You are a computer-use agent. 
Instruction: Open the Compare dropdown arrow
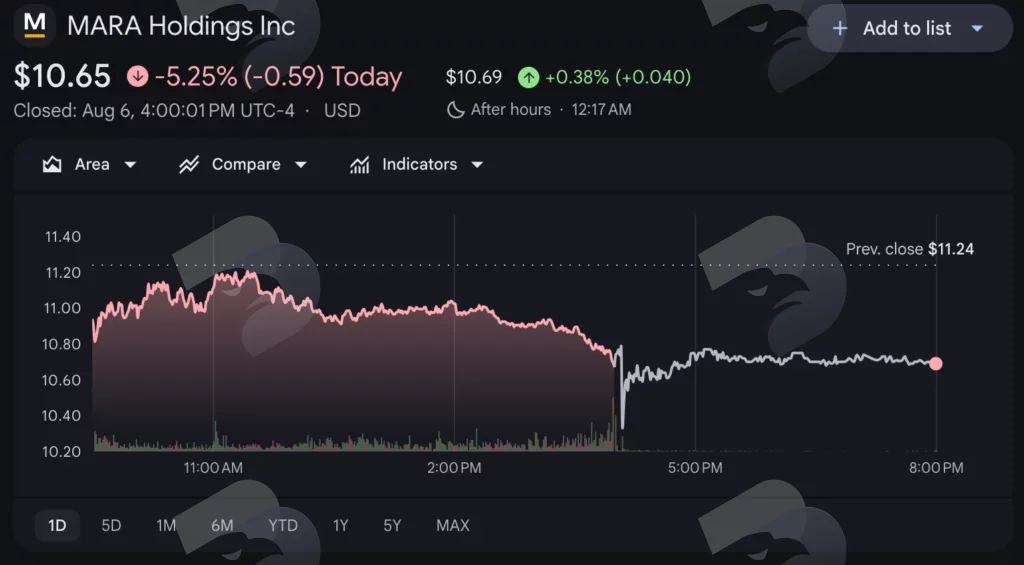[300, 165]
